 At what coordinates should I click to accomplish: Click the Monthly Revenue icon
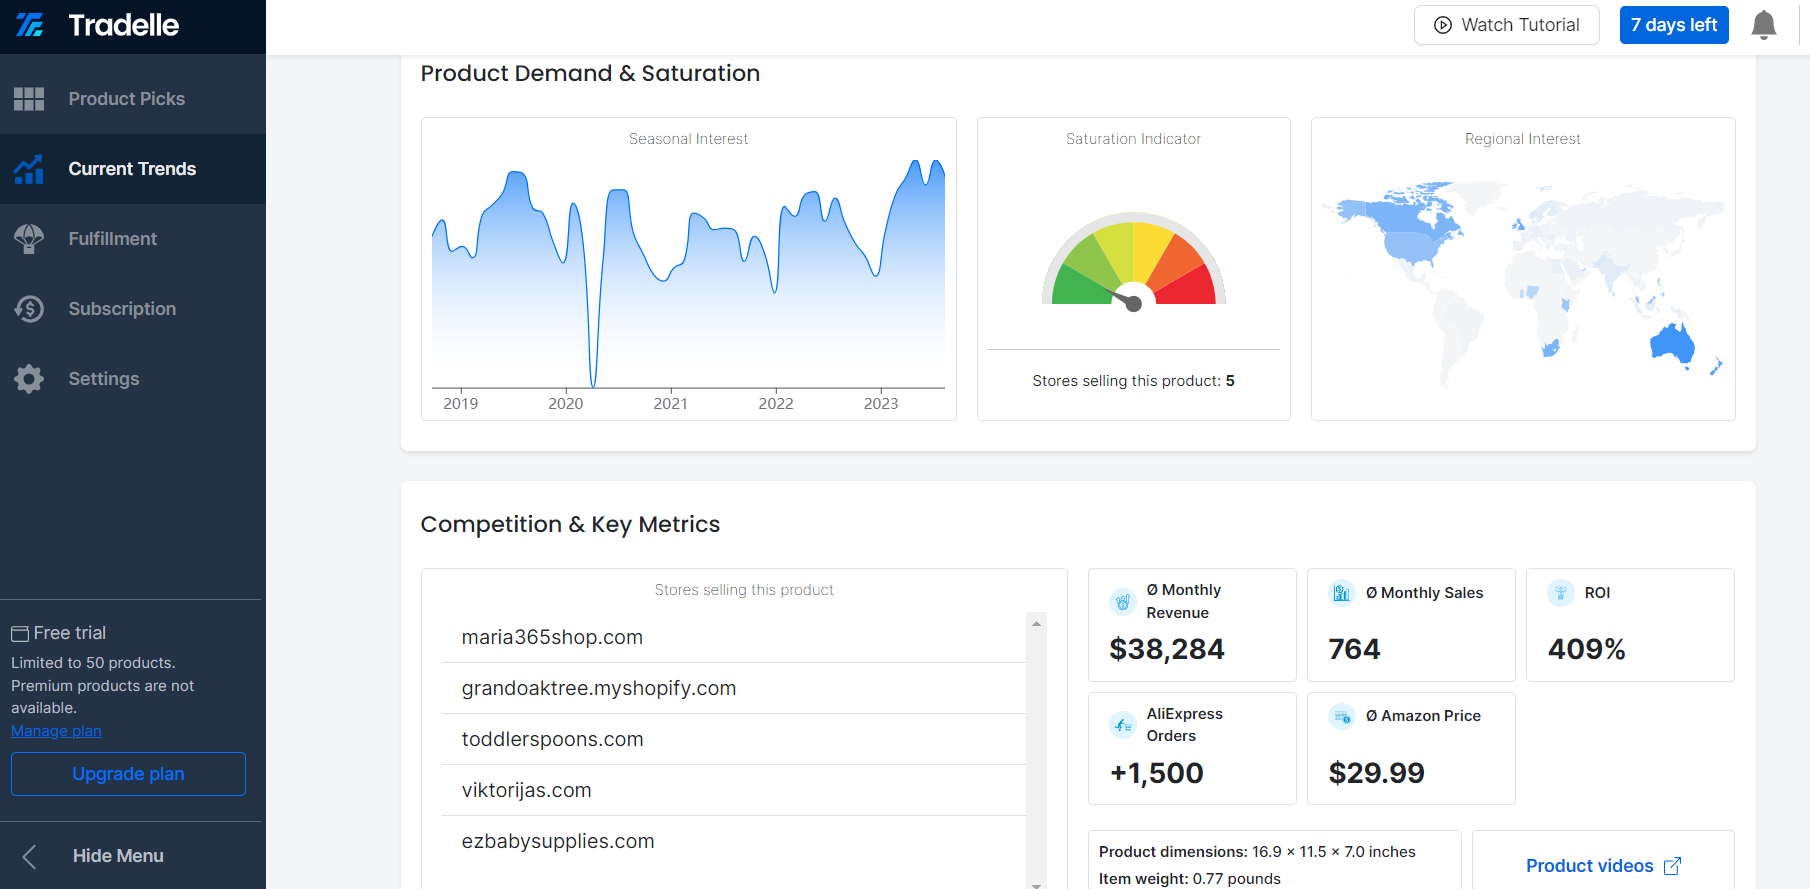click(x=1123, y=602)
